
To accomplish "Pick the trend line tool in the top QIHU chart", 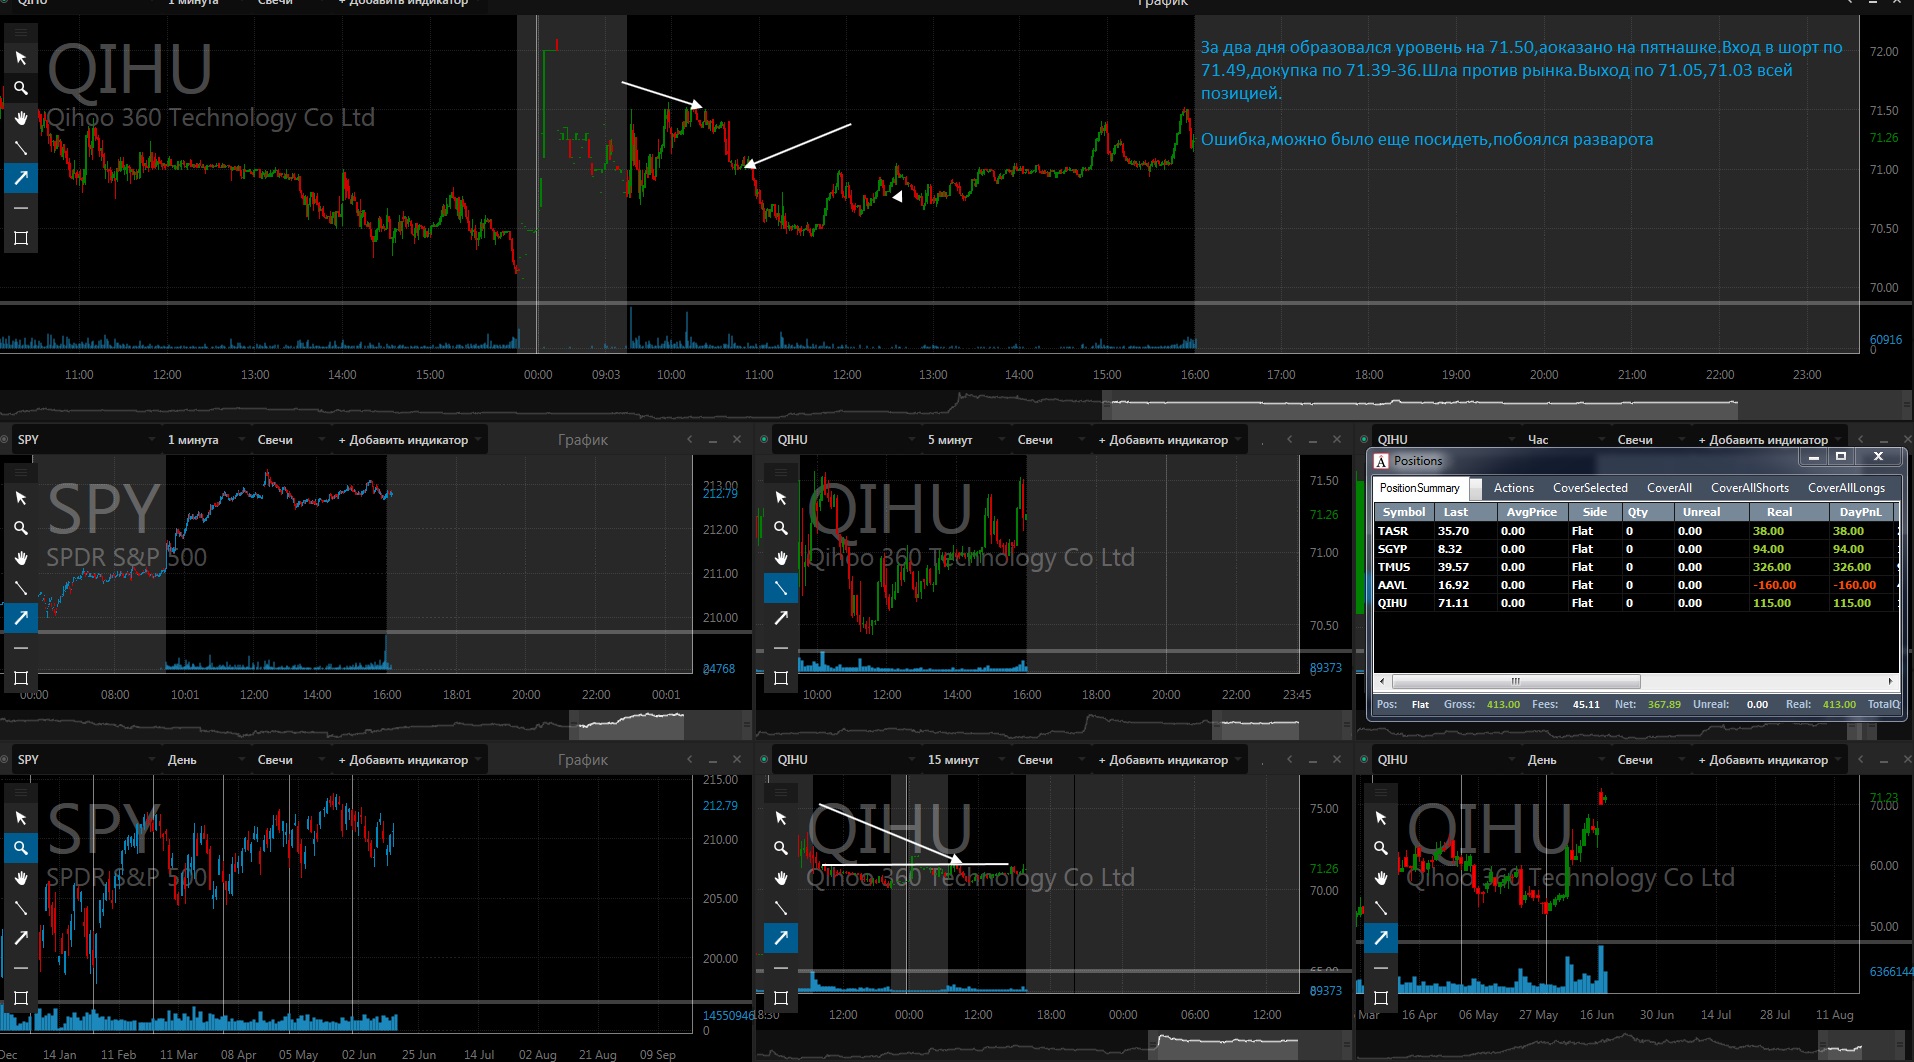I will pos(20,148).
